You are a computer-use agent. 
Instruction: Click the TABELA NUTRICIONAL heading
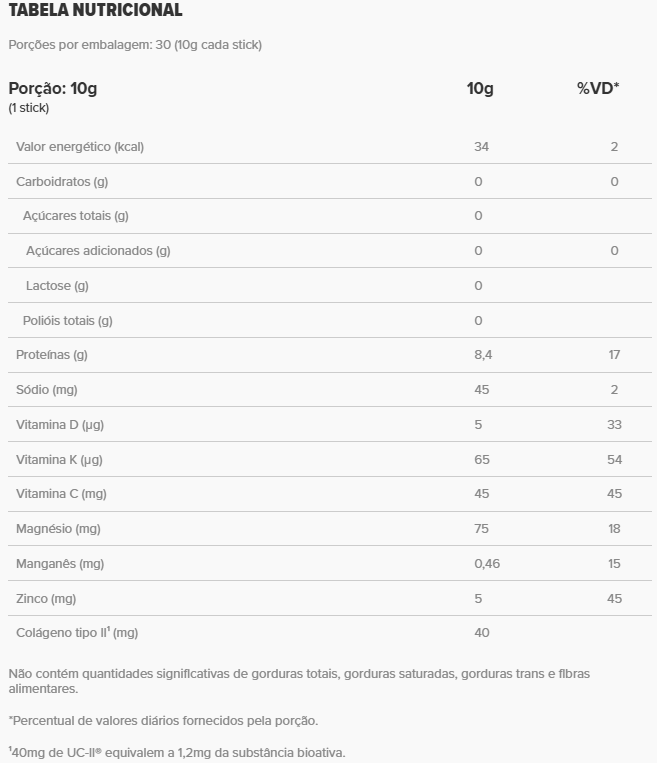point(95,11)
